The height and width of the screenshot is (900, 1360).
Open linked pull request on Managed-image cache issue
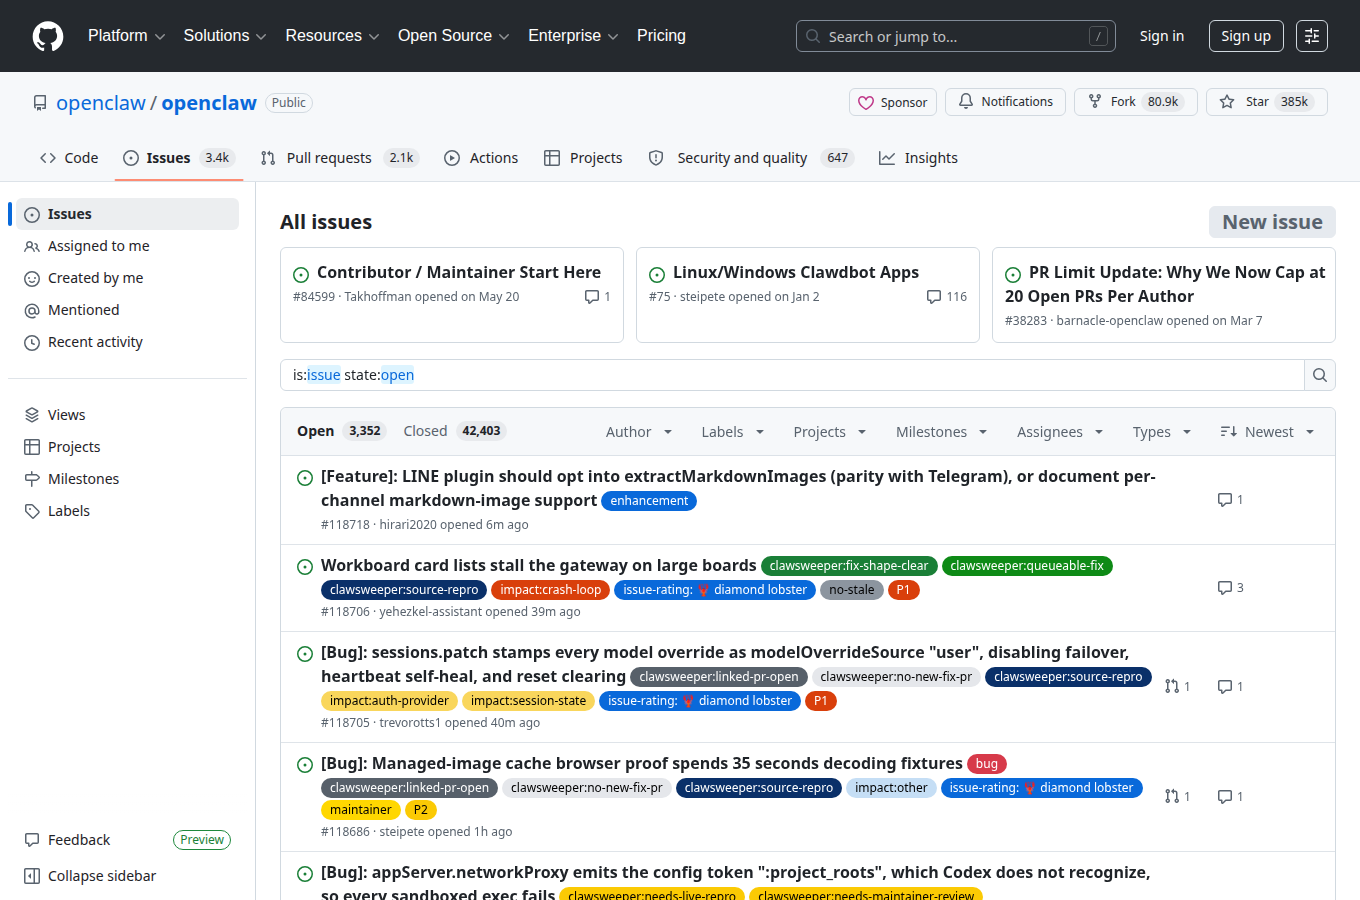pyautogui.click(x=1177, y=797)
